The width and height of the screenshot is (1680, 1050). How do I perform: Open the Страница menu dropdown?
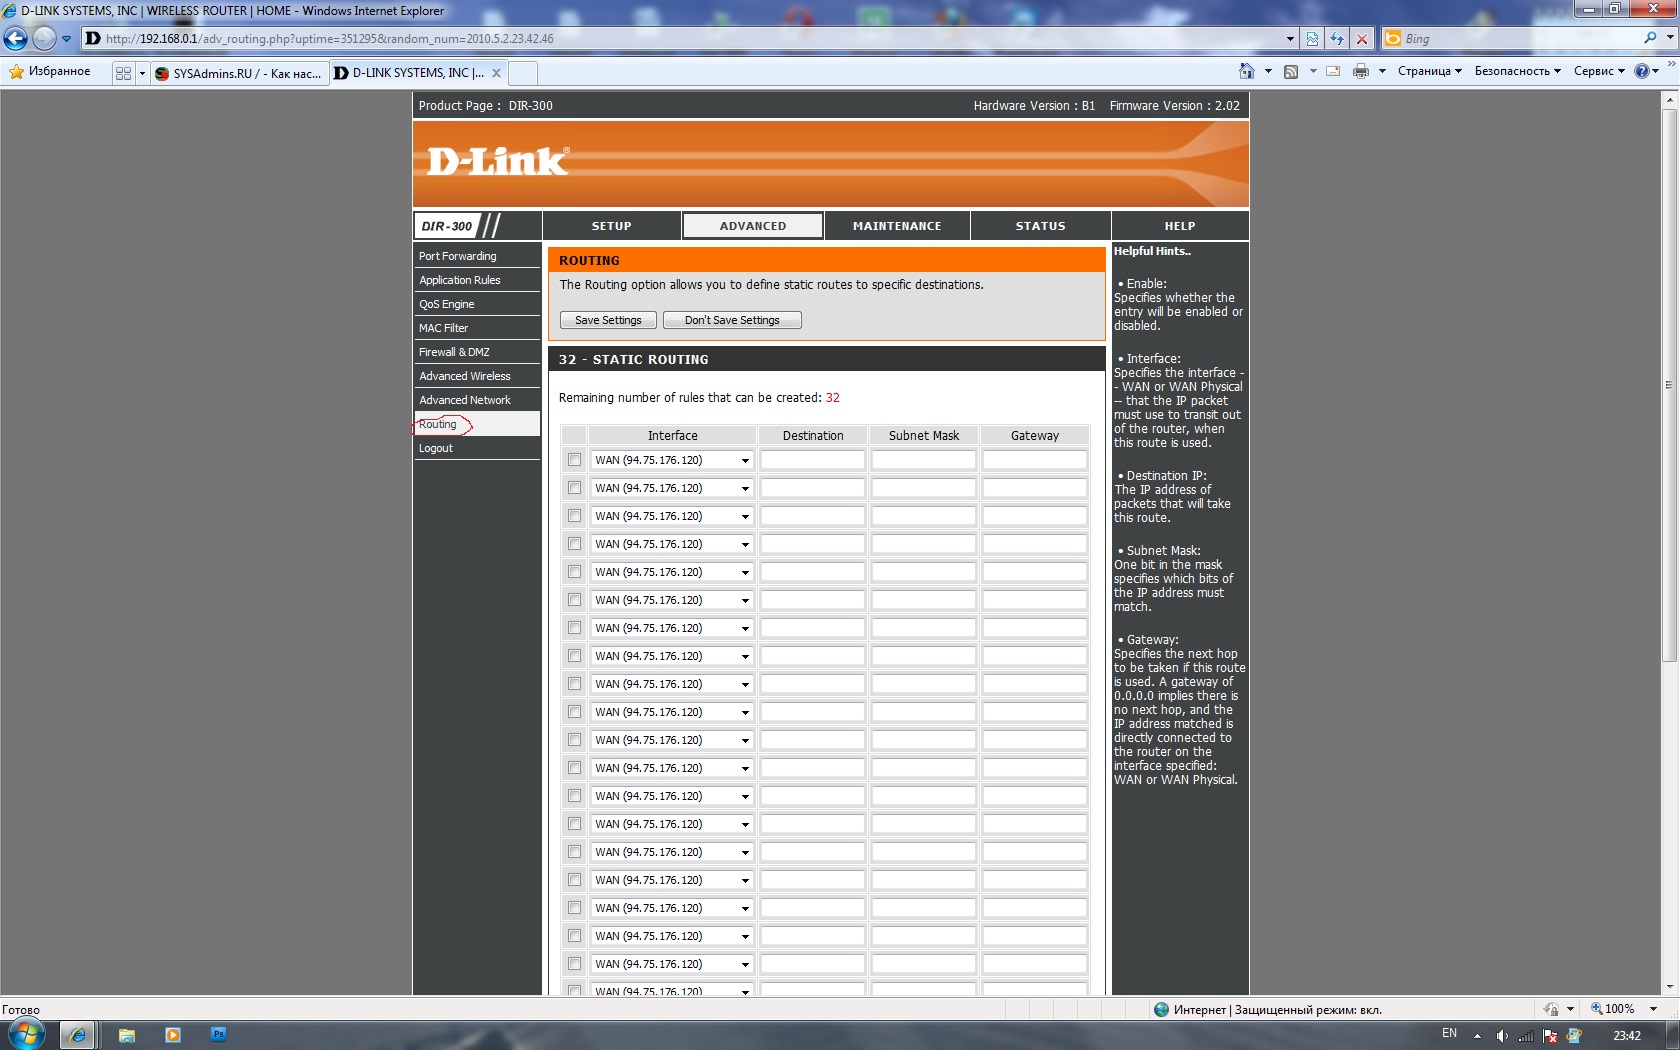click(1430, 71)
